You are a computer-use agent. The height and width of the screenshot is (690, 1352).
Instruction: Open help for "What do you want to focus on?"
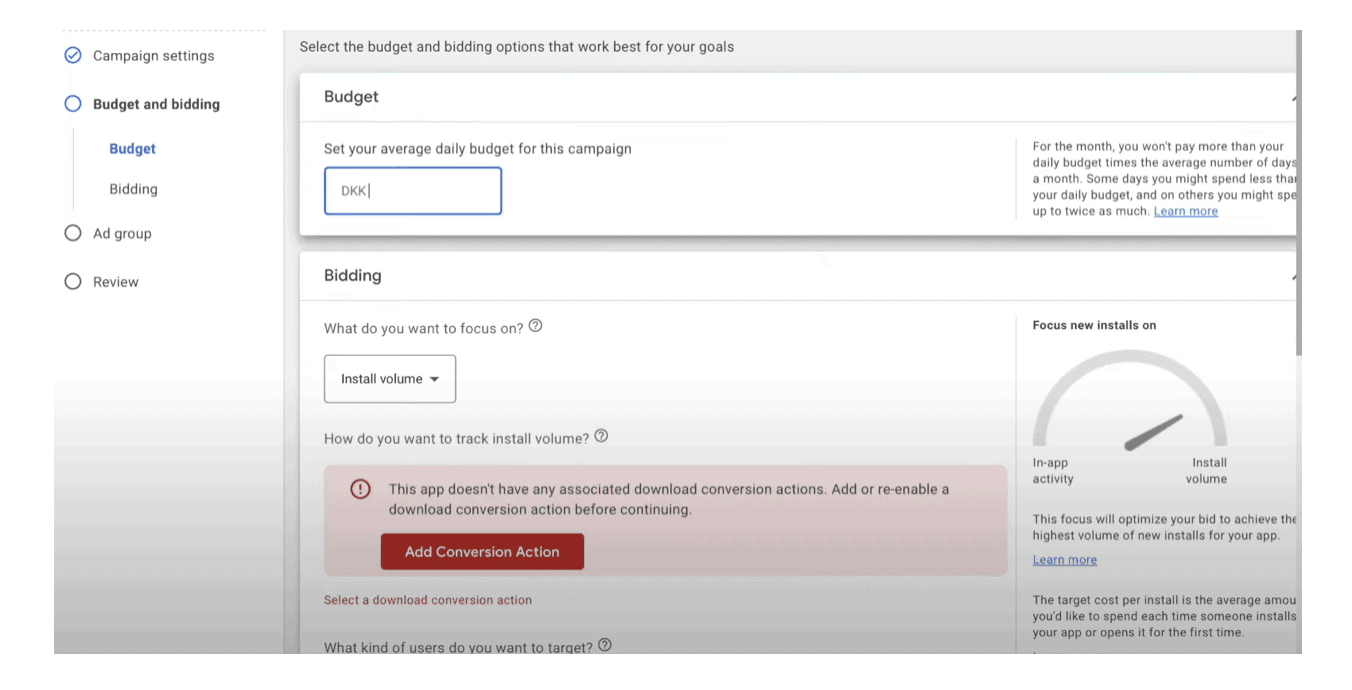tap(536, 326)
